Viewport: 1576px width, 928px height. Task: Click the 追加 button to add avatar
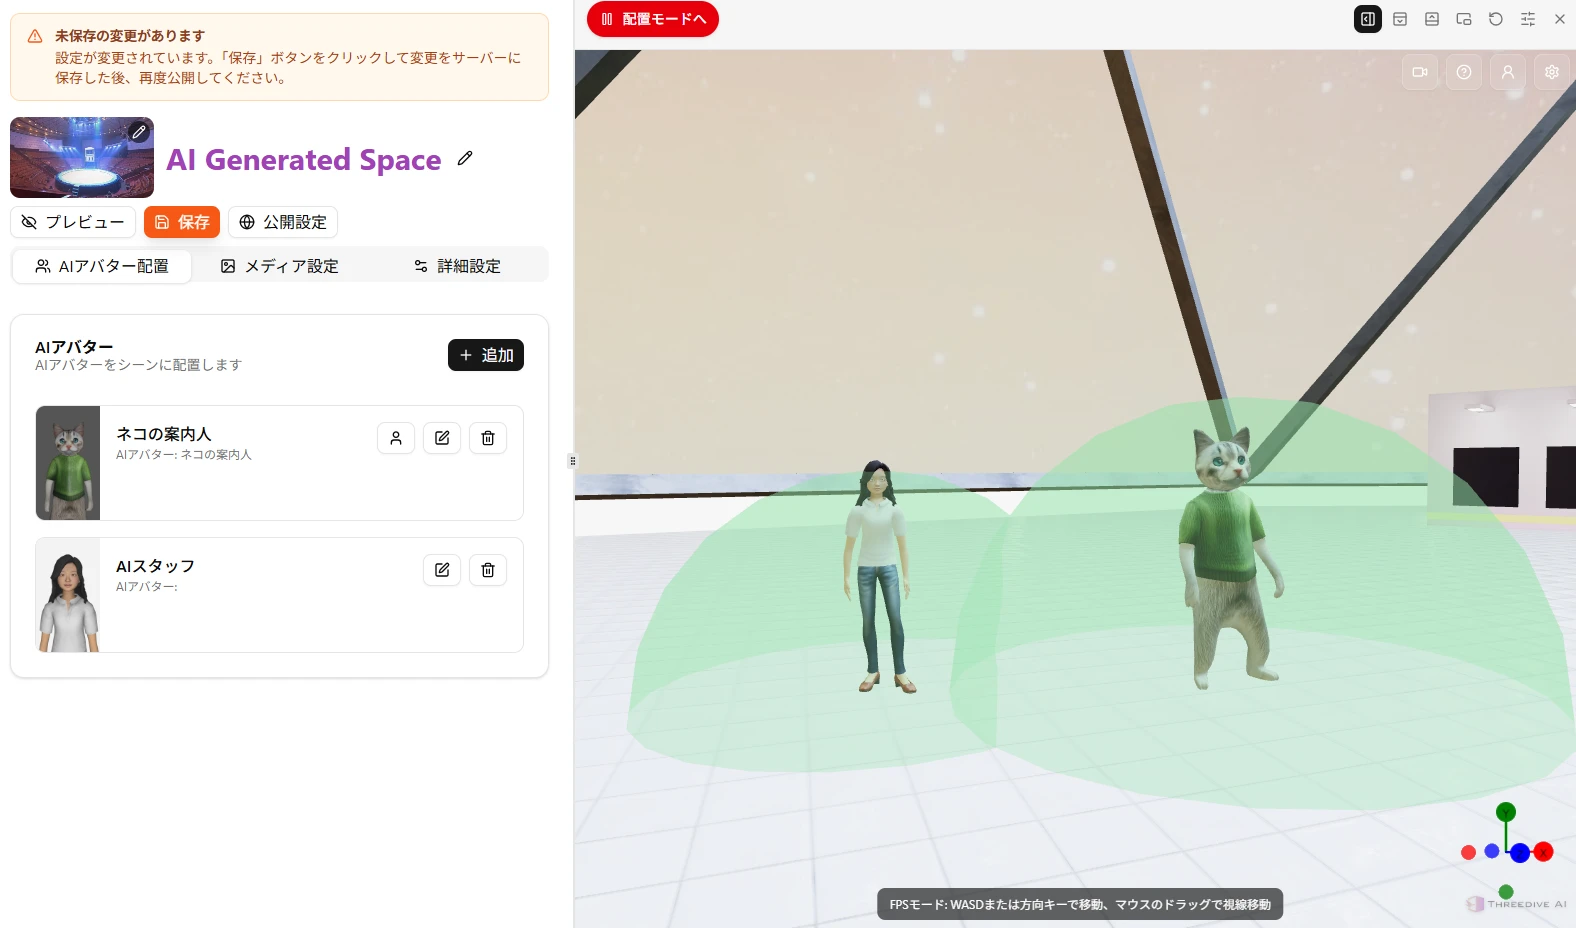486,355
